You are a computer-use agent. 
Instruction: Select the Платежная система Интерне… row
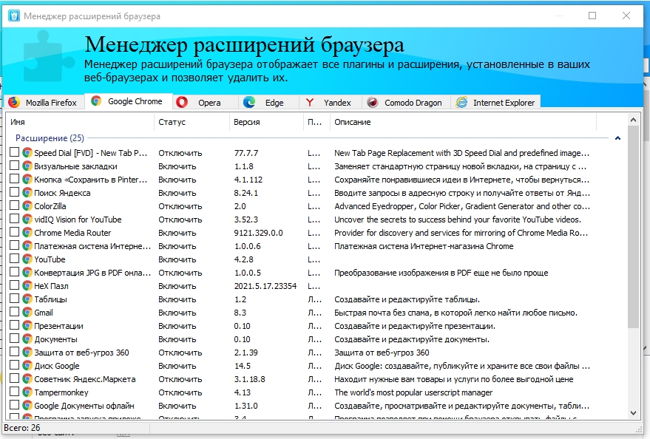click(298, 246)
